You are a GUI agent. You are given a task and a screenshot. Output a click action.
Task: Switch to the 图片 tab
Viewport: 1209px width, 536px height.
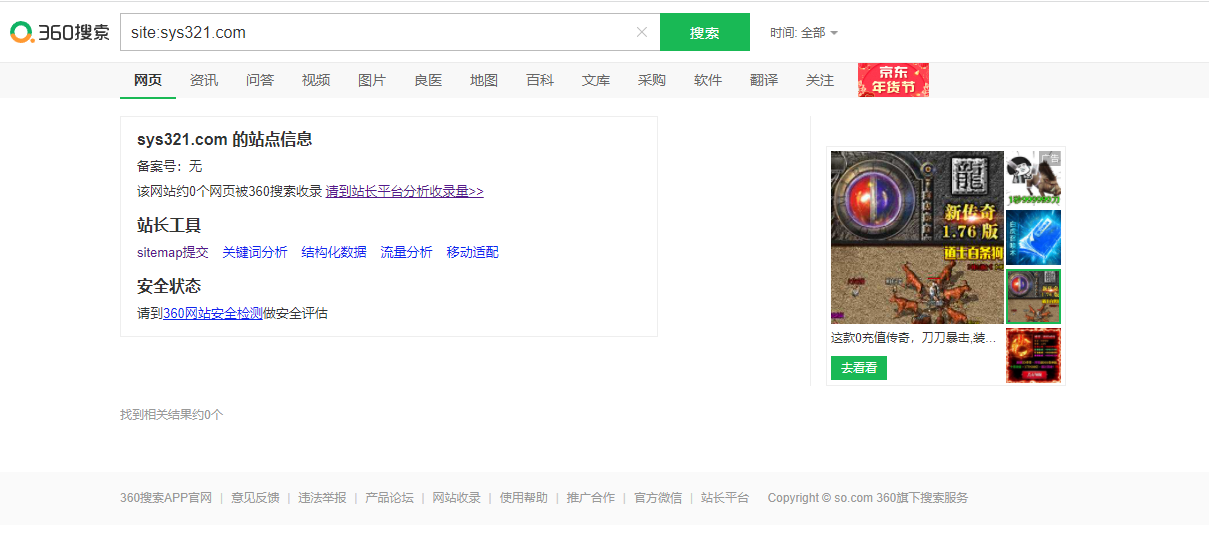pos(372,80)
